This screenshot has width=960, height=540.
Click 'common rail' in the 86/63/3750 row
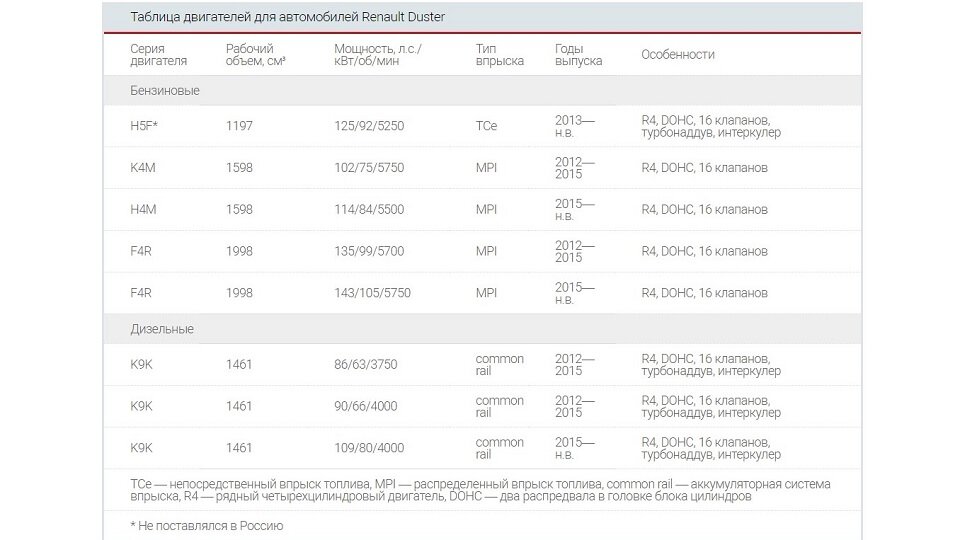point(500,364)
